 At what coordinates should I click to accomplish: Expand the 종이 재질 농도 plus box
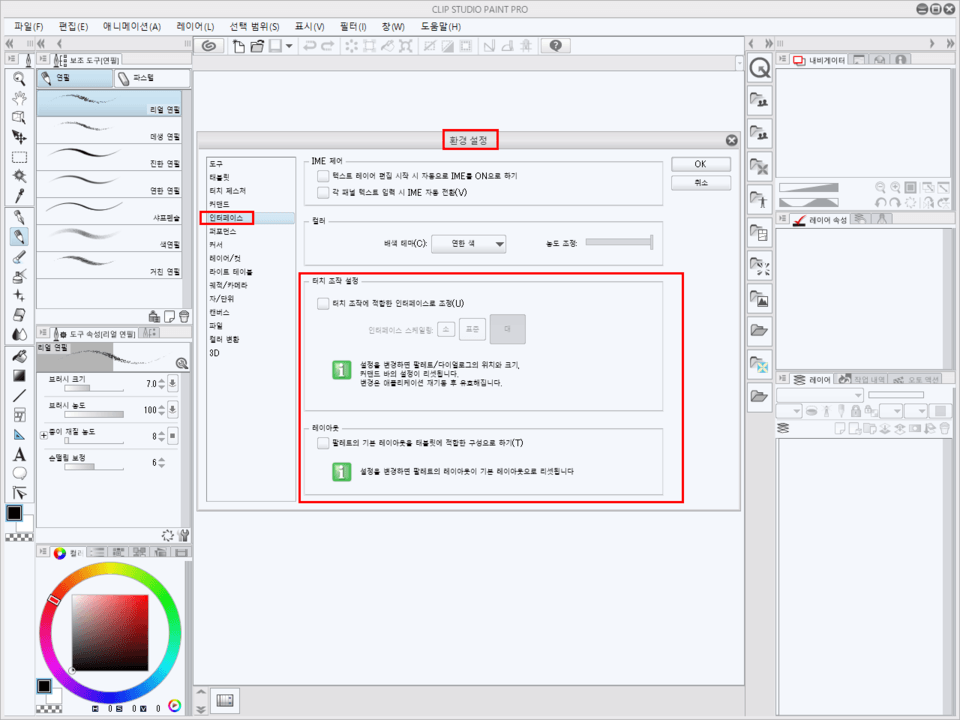[43, 436]
